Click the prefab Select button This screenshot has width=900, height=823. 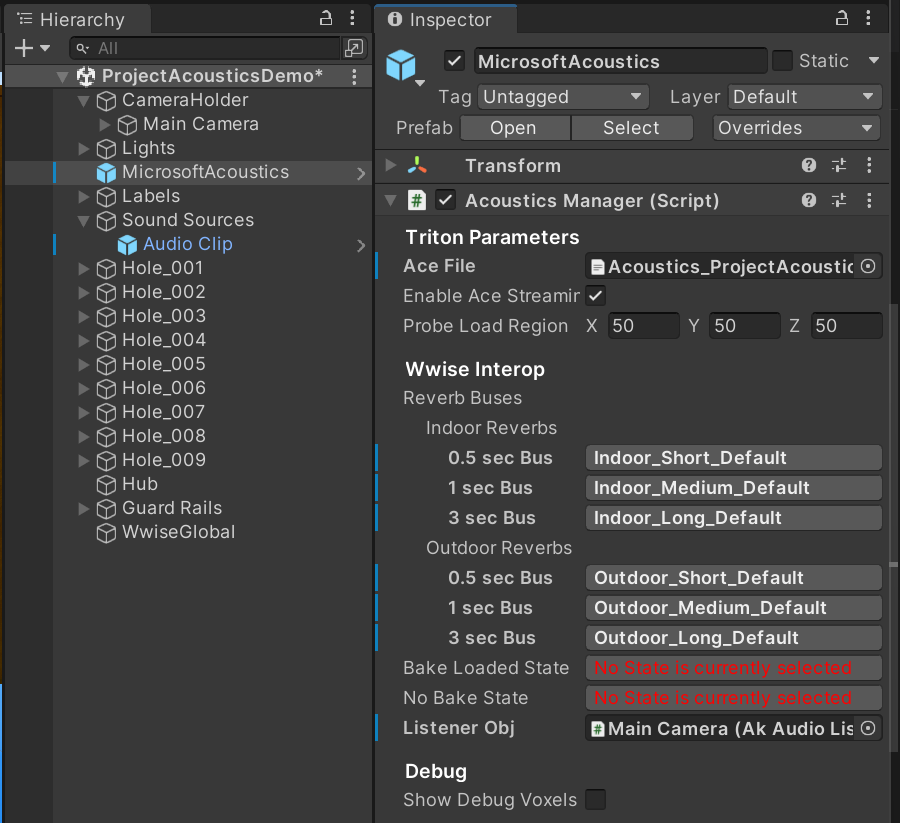[632, 127]
